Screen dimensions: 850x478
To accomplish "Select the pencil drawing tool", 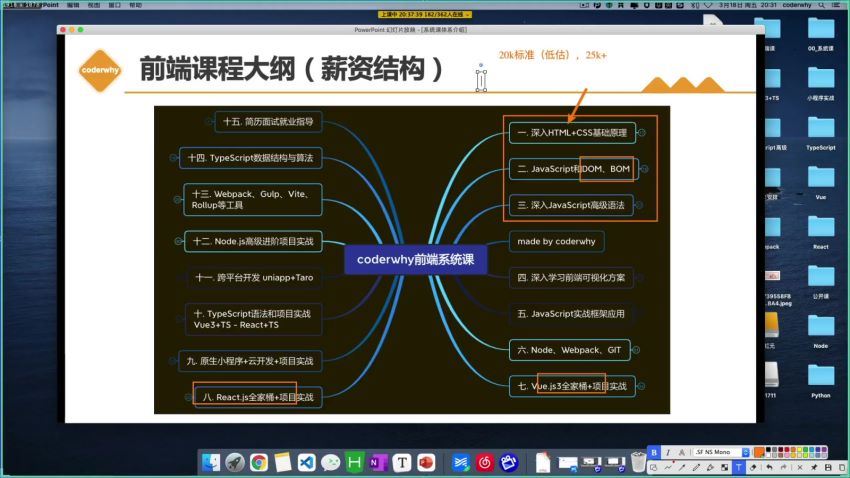I will (x=696, y=467).
